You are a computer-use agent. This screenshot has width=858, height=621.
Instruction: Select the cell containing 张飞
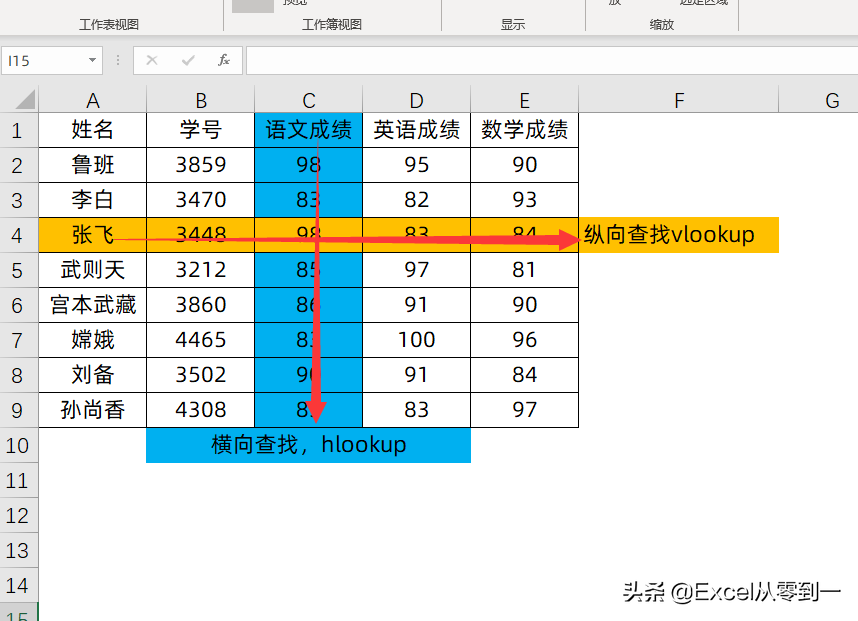93,234
